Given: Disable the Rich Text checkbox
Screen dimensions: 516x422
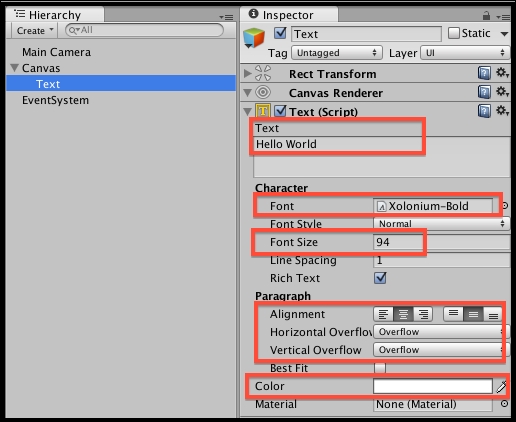Looking at the screenshot, I should click(380, 278).
